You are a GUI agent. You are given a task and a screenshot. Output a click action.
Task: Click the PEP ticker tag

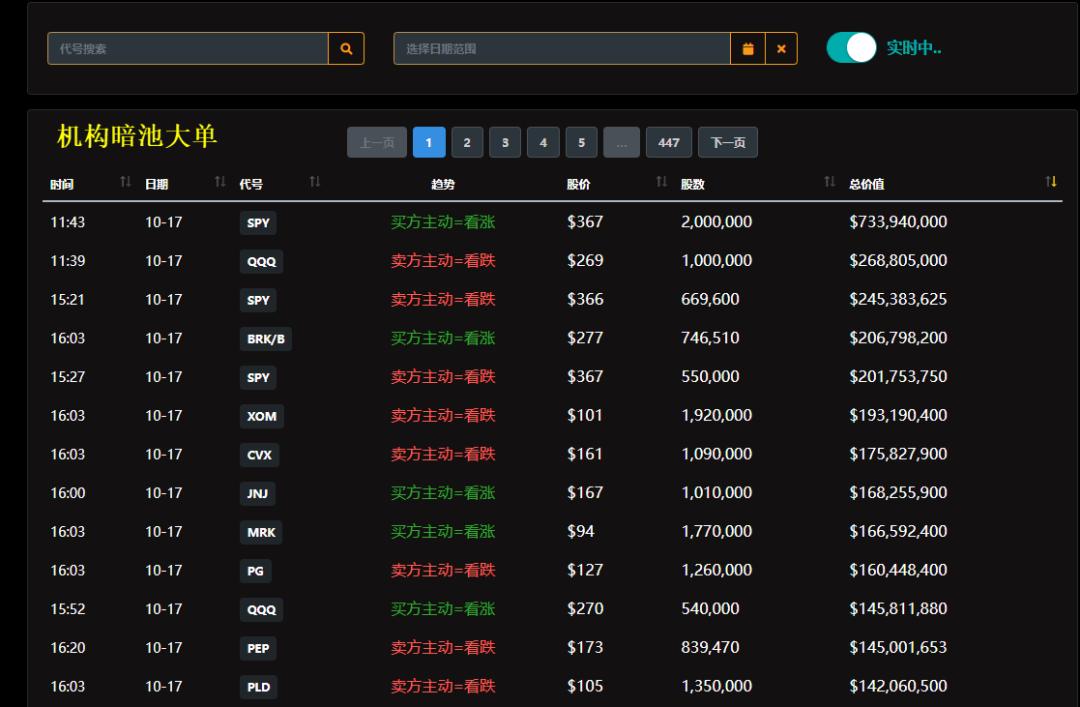point(258,648)
